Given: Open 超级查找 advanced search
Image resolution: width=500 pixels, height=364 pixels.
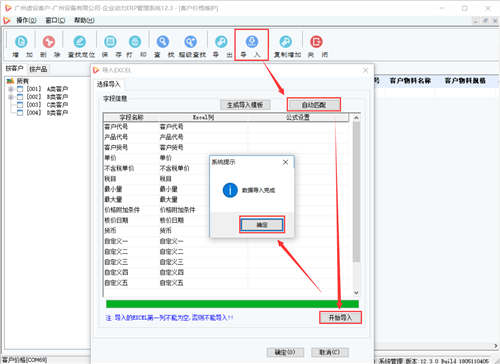Looking at the screenshot, I should pos(191,42).
